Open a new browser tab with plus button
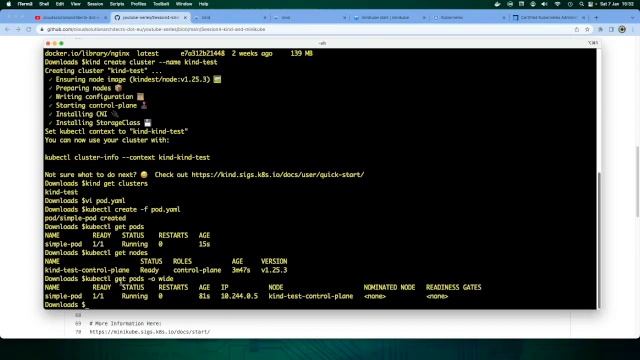 596,18
